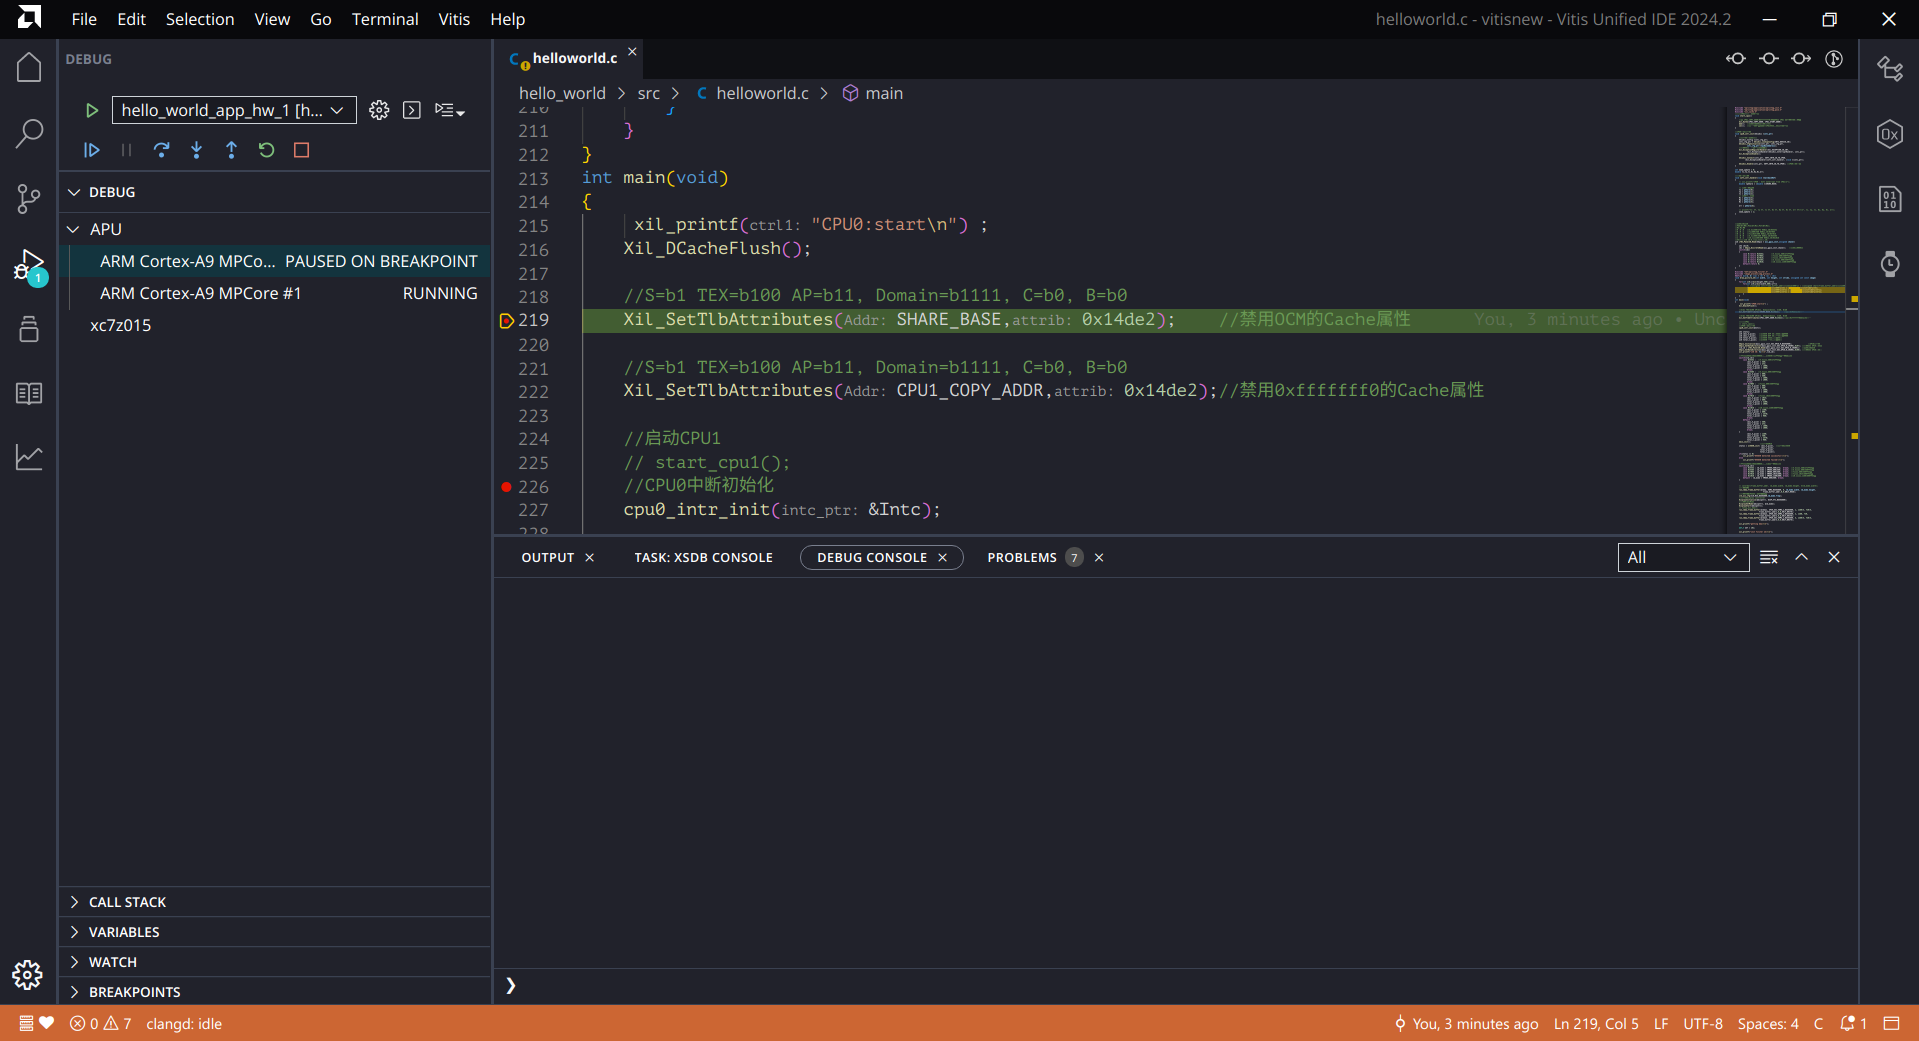Restart the debug session
The image size is (1919, 1041).
pyautogui.click(x=266, y=150)
